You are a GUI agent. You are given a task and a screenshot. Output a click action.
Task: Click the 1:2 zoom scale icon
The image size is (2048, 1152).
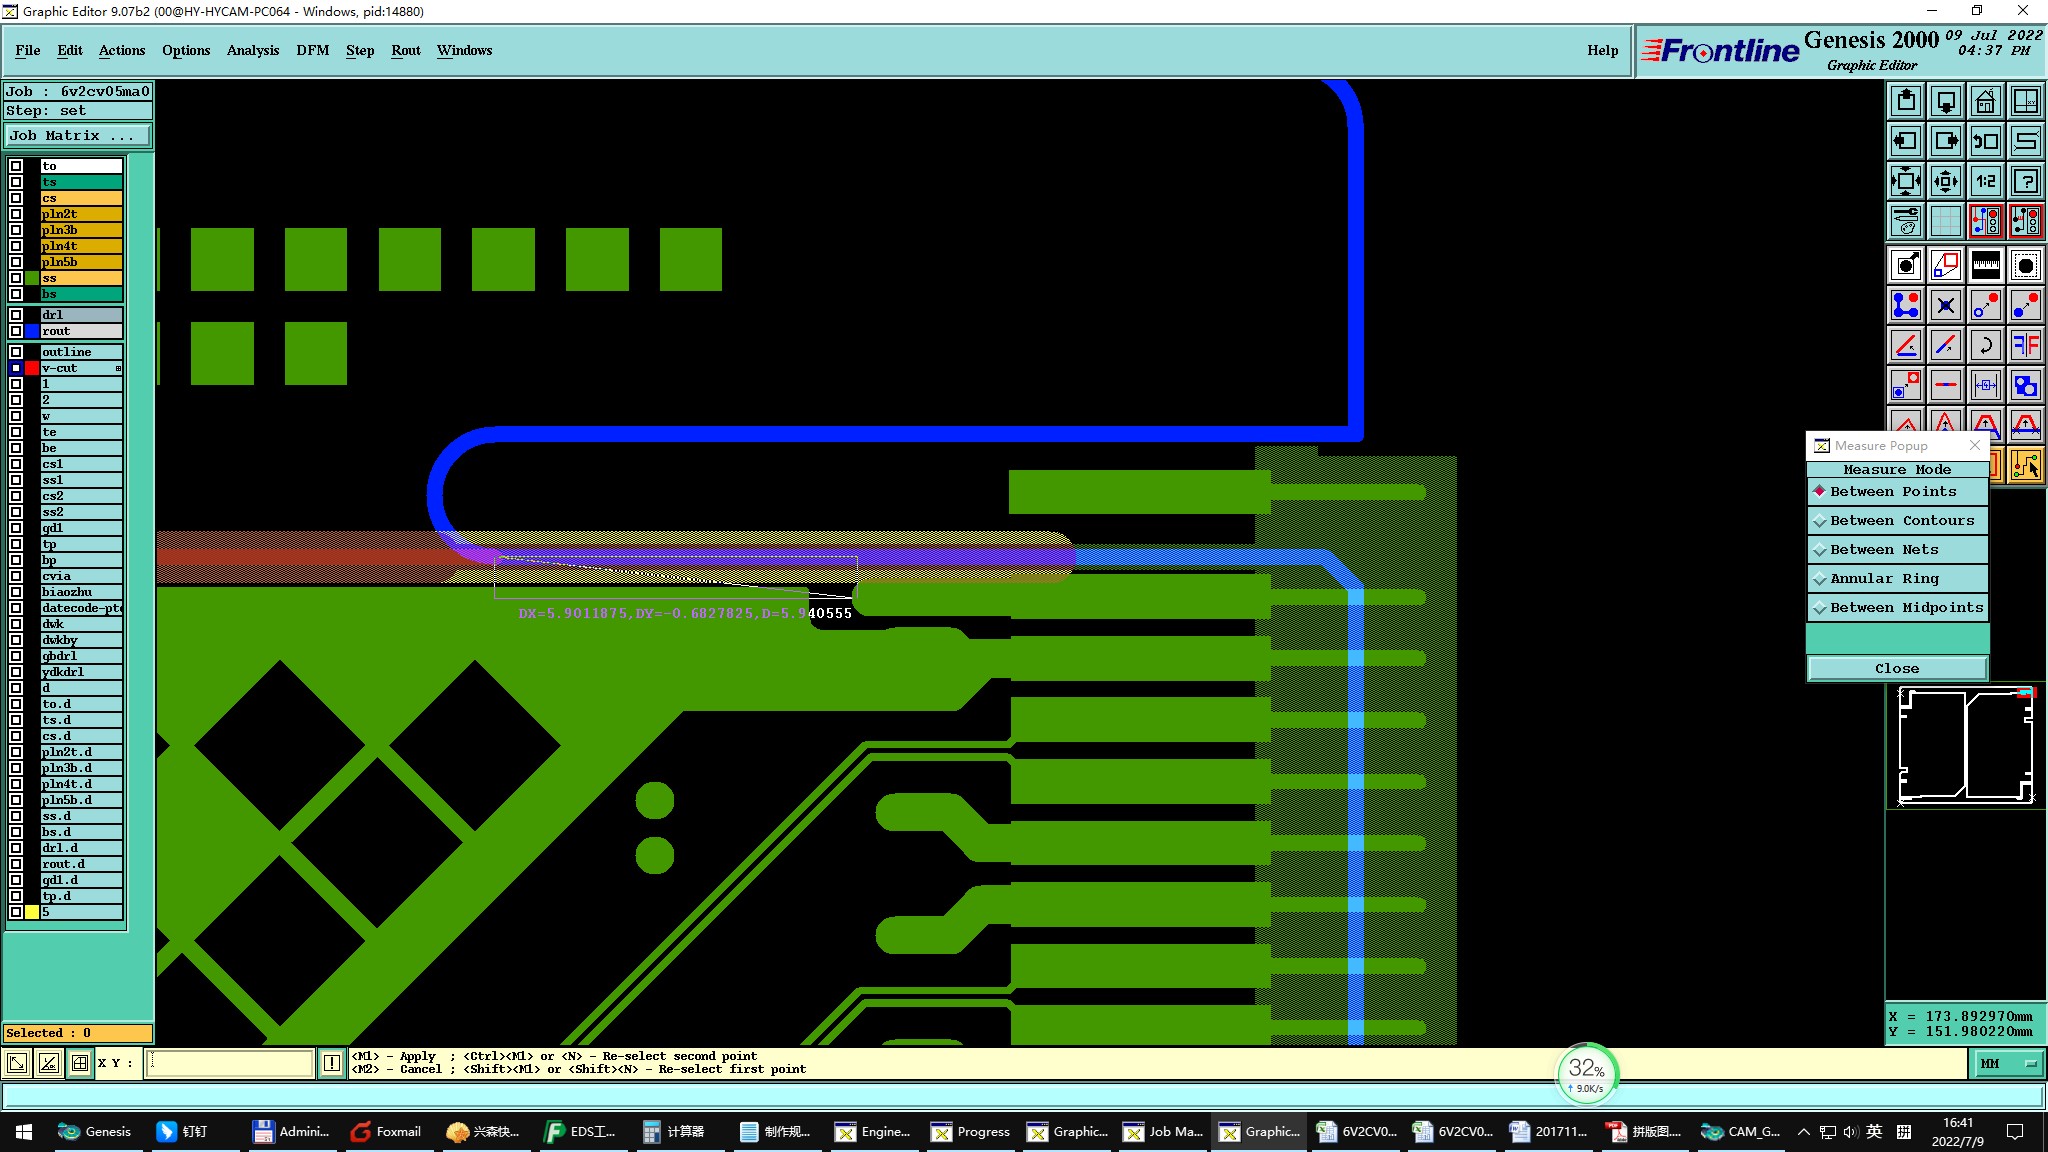coord(1985,181)
